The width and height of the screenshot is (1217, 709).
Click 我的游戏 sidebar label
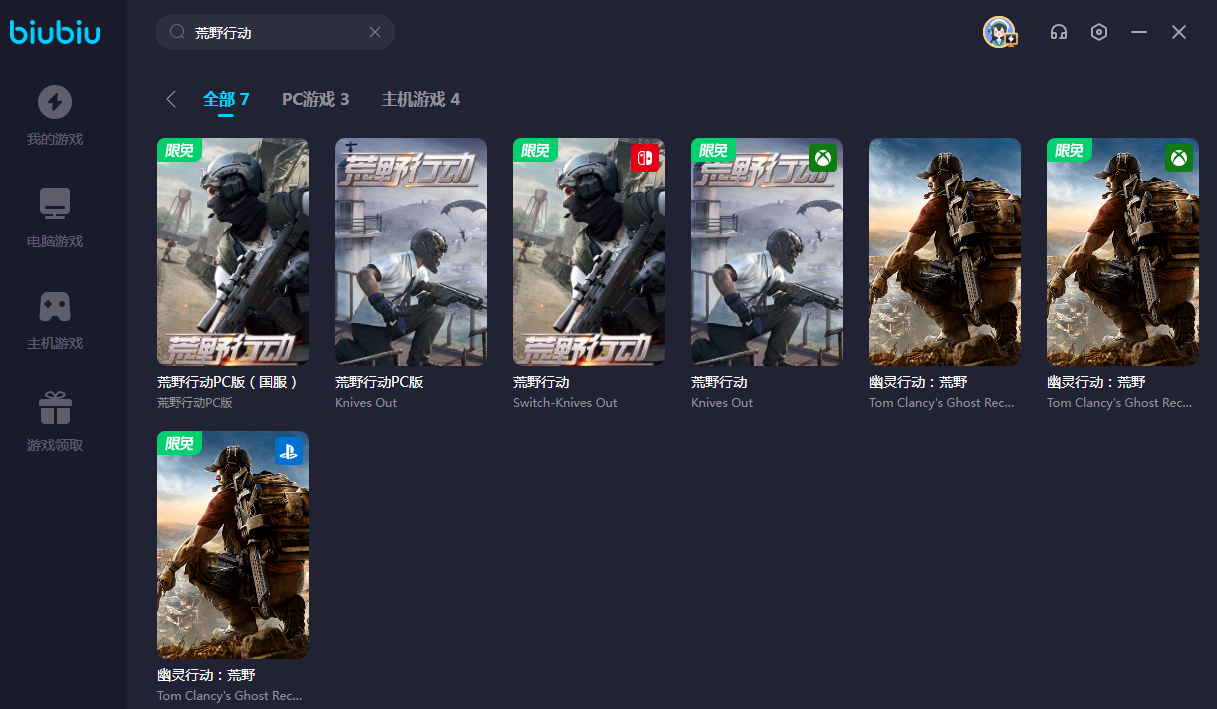pyautogui.click(x=55, y=139)
